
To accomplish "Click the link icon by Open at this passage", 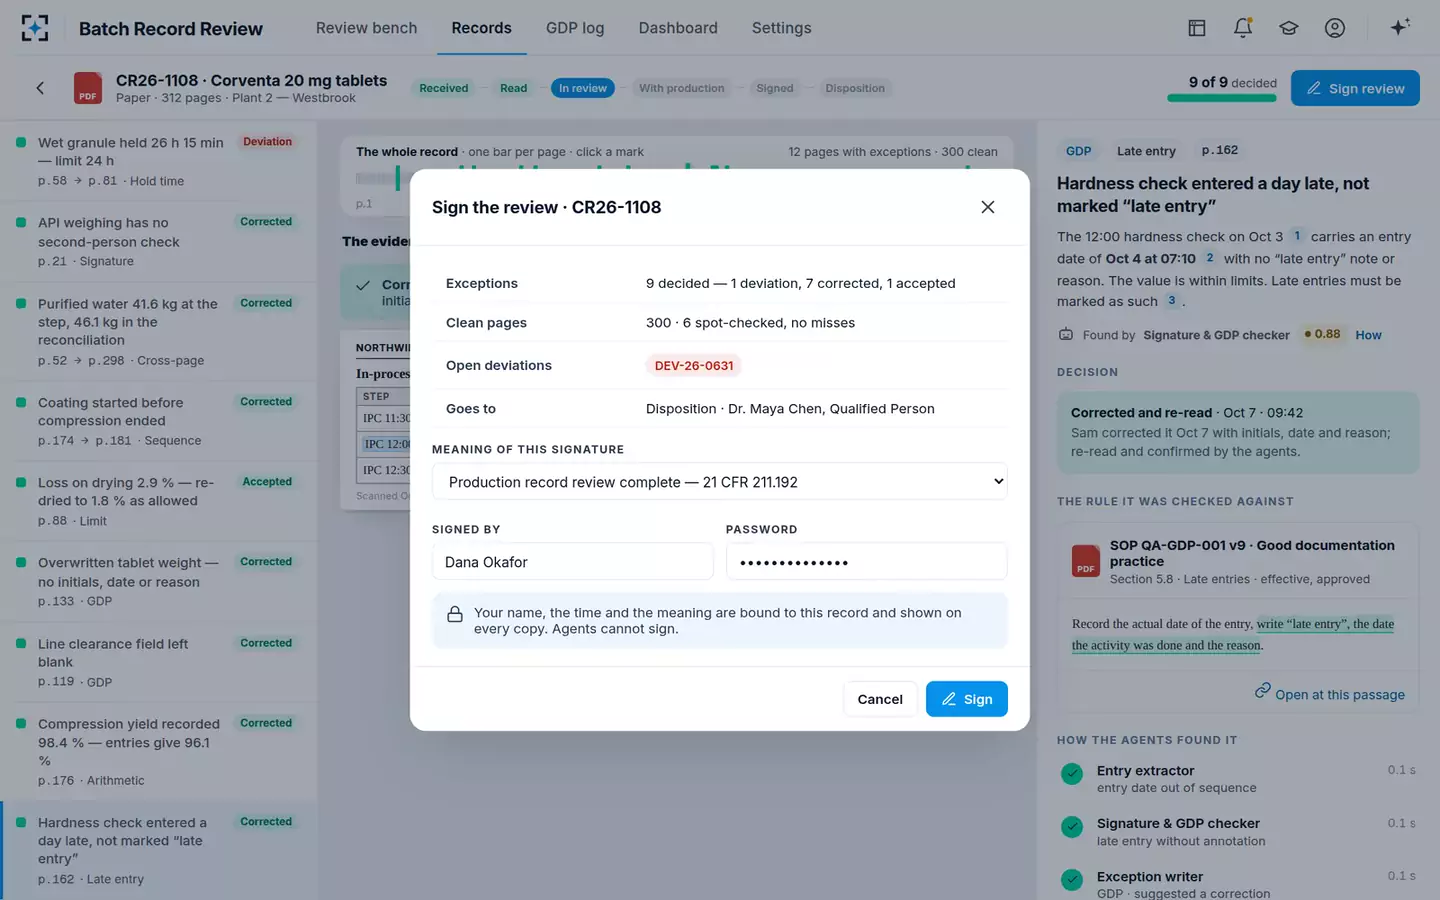I will (x=1263, y=691).
